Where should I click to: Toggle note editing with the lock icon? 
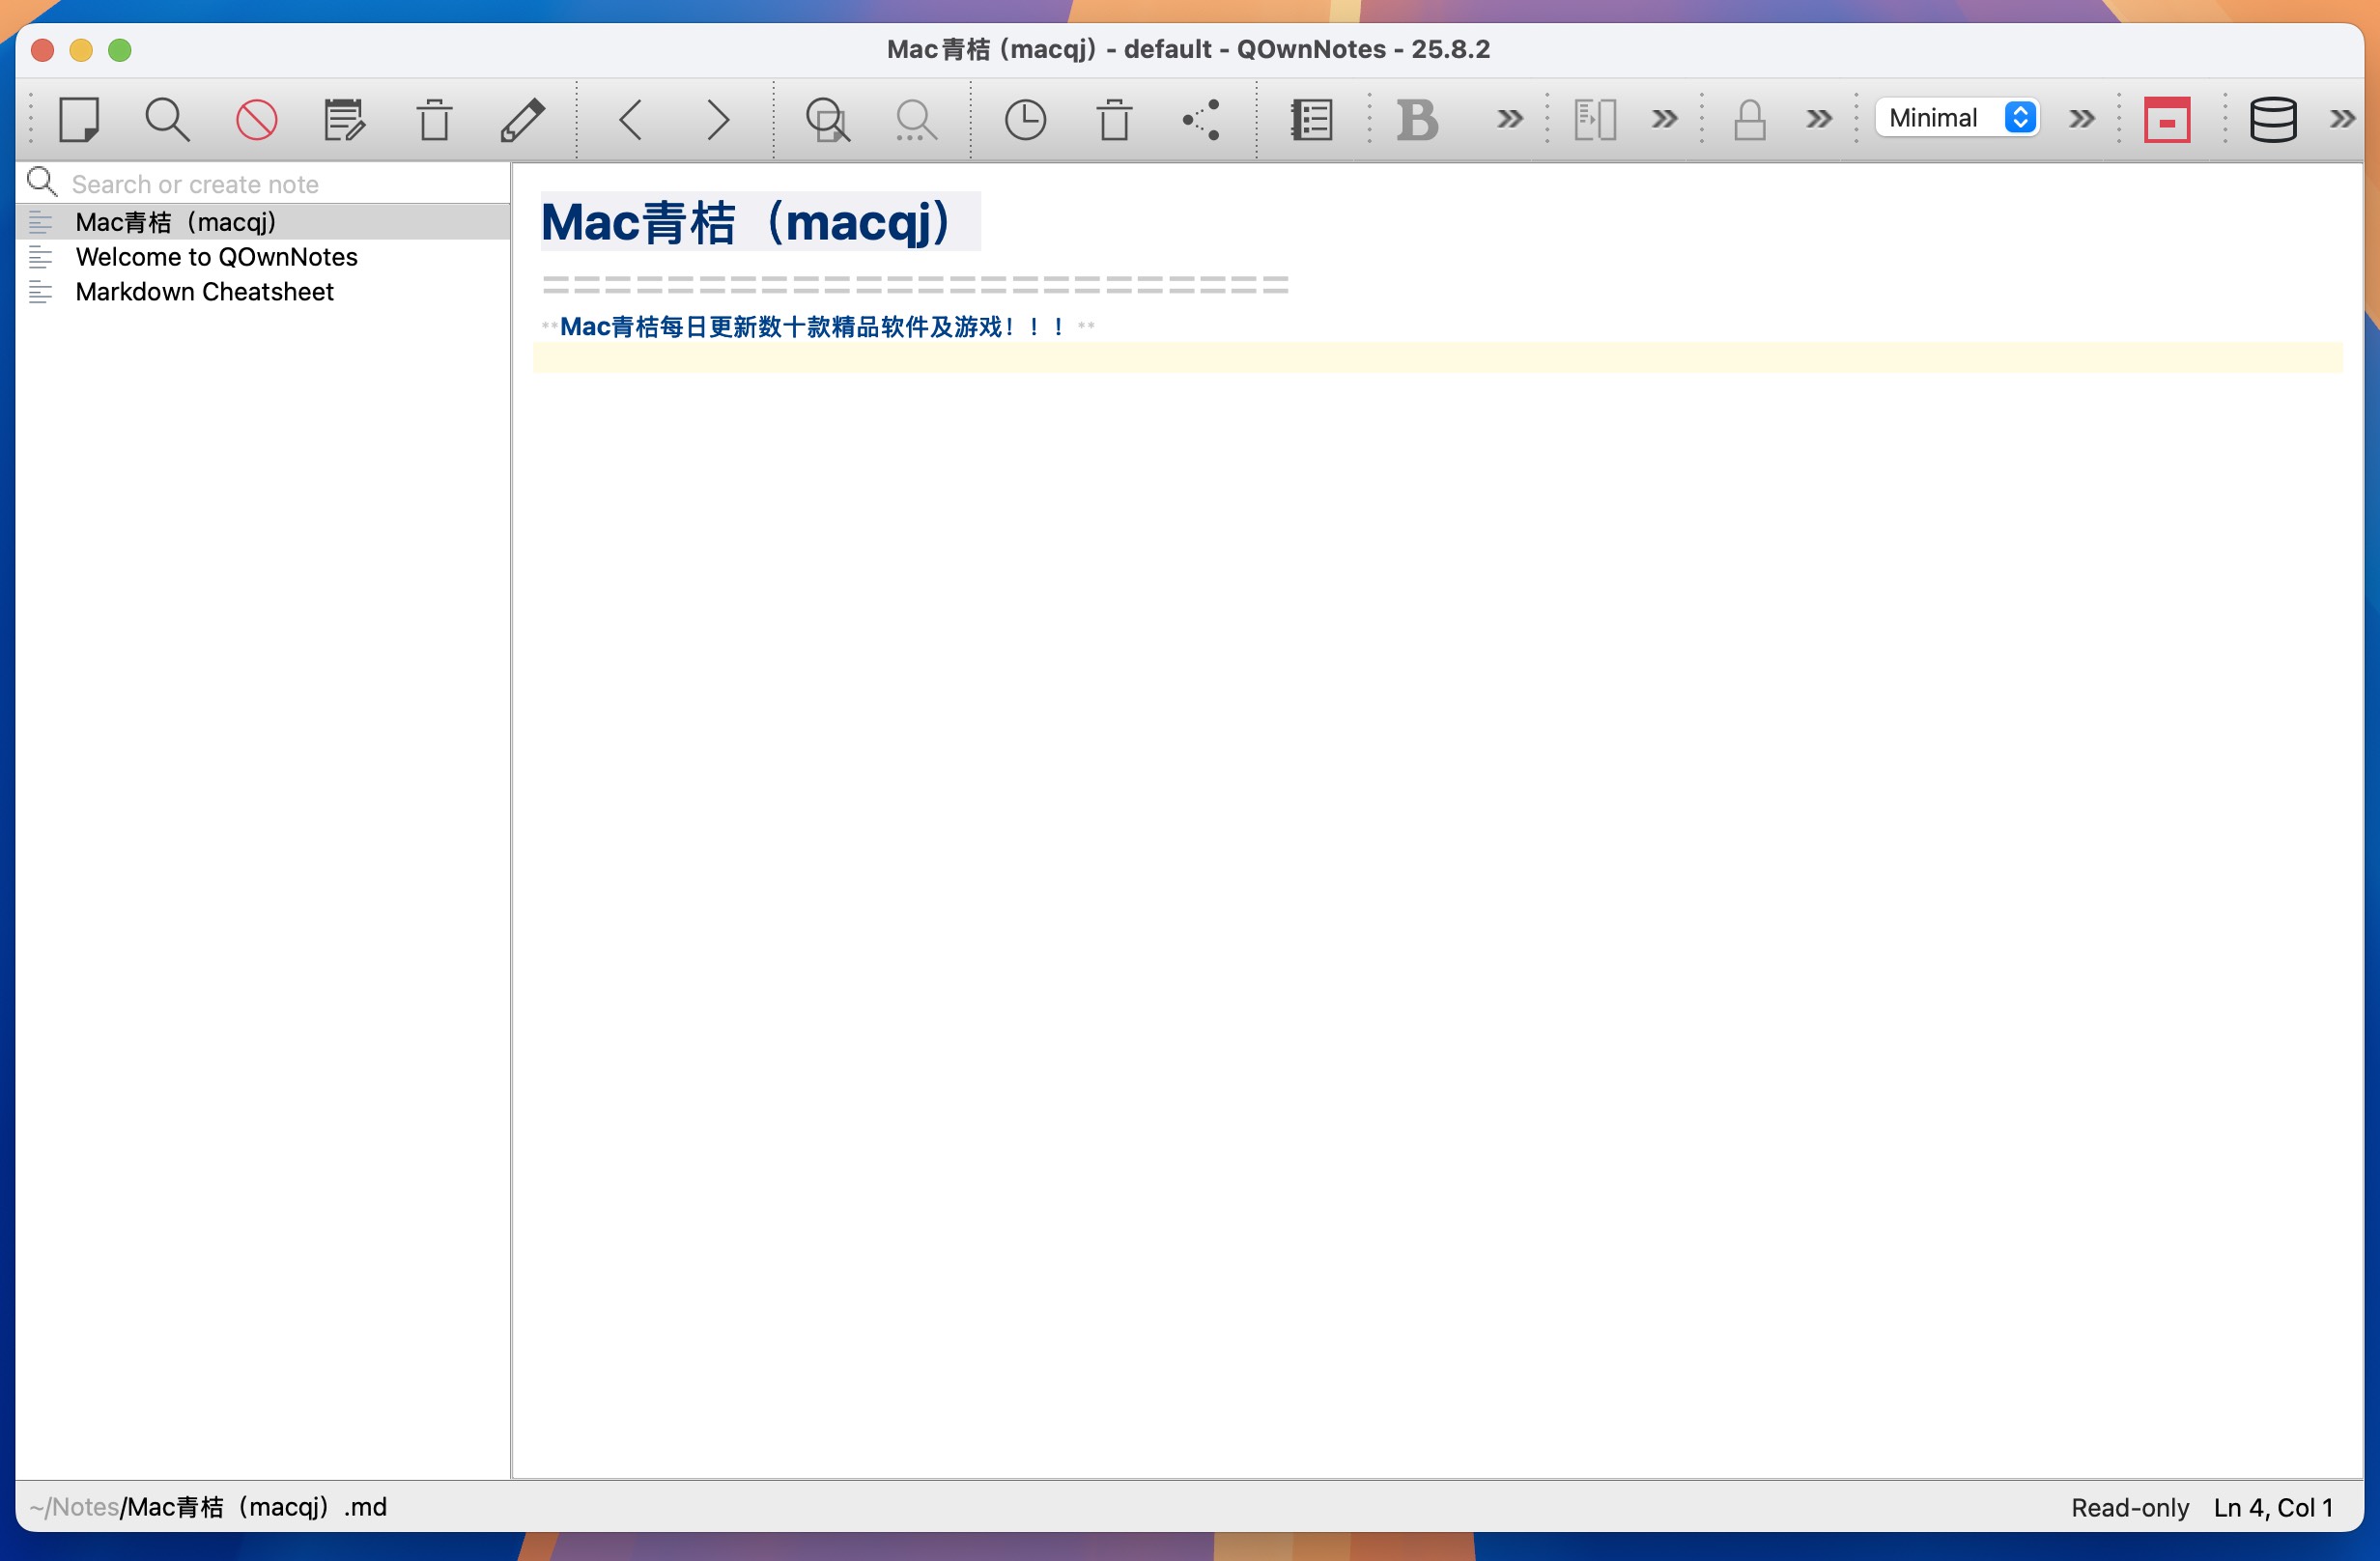tap(1750, 118)
